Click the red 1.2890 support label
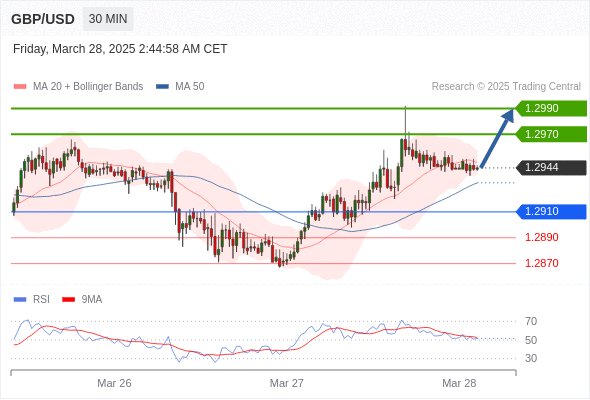Screen dimensions: 590x400 pyautogui.click(x=542, y=237)
